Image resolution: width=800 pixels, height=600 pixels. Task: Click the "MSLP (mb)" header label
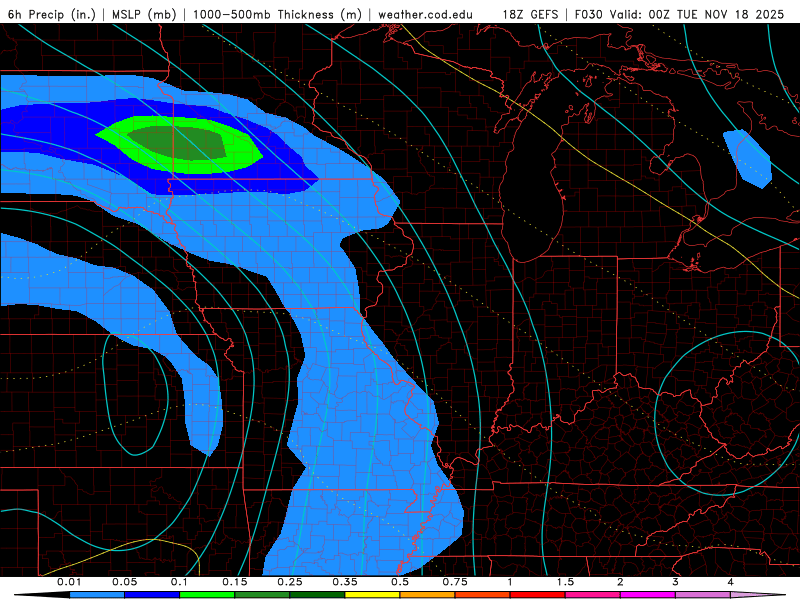click(x=144, y=14)
